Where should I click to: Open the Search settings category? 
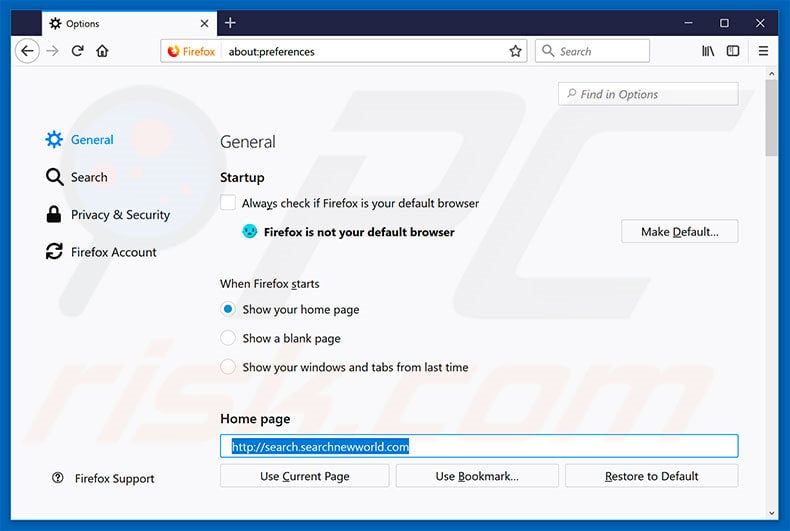88,177
